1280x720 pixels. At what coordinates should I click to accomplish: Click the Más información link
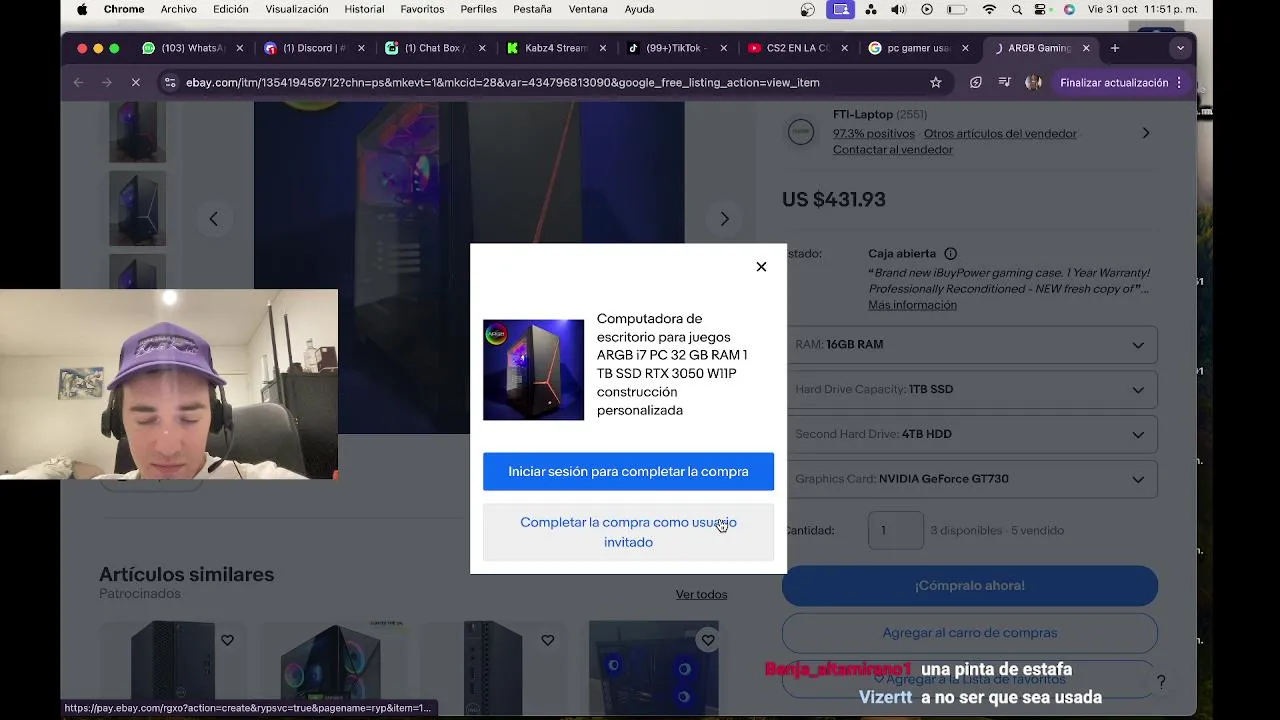912,305
